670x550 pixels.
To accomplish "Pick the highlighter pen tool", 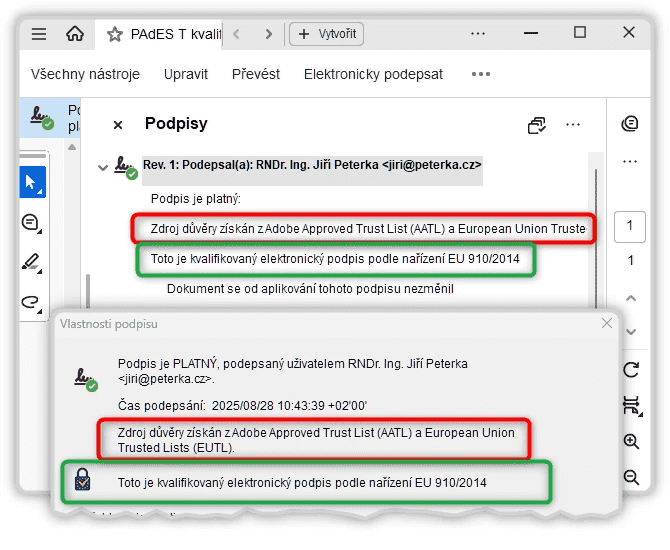I will [x=32, y=263].
